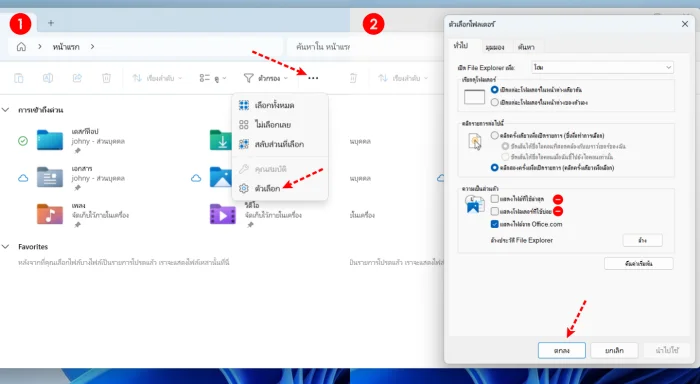
Task: Select open each folder in same window
Action: pos(494,90)
